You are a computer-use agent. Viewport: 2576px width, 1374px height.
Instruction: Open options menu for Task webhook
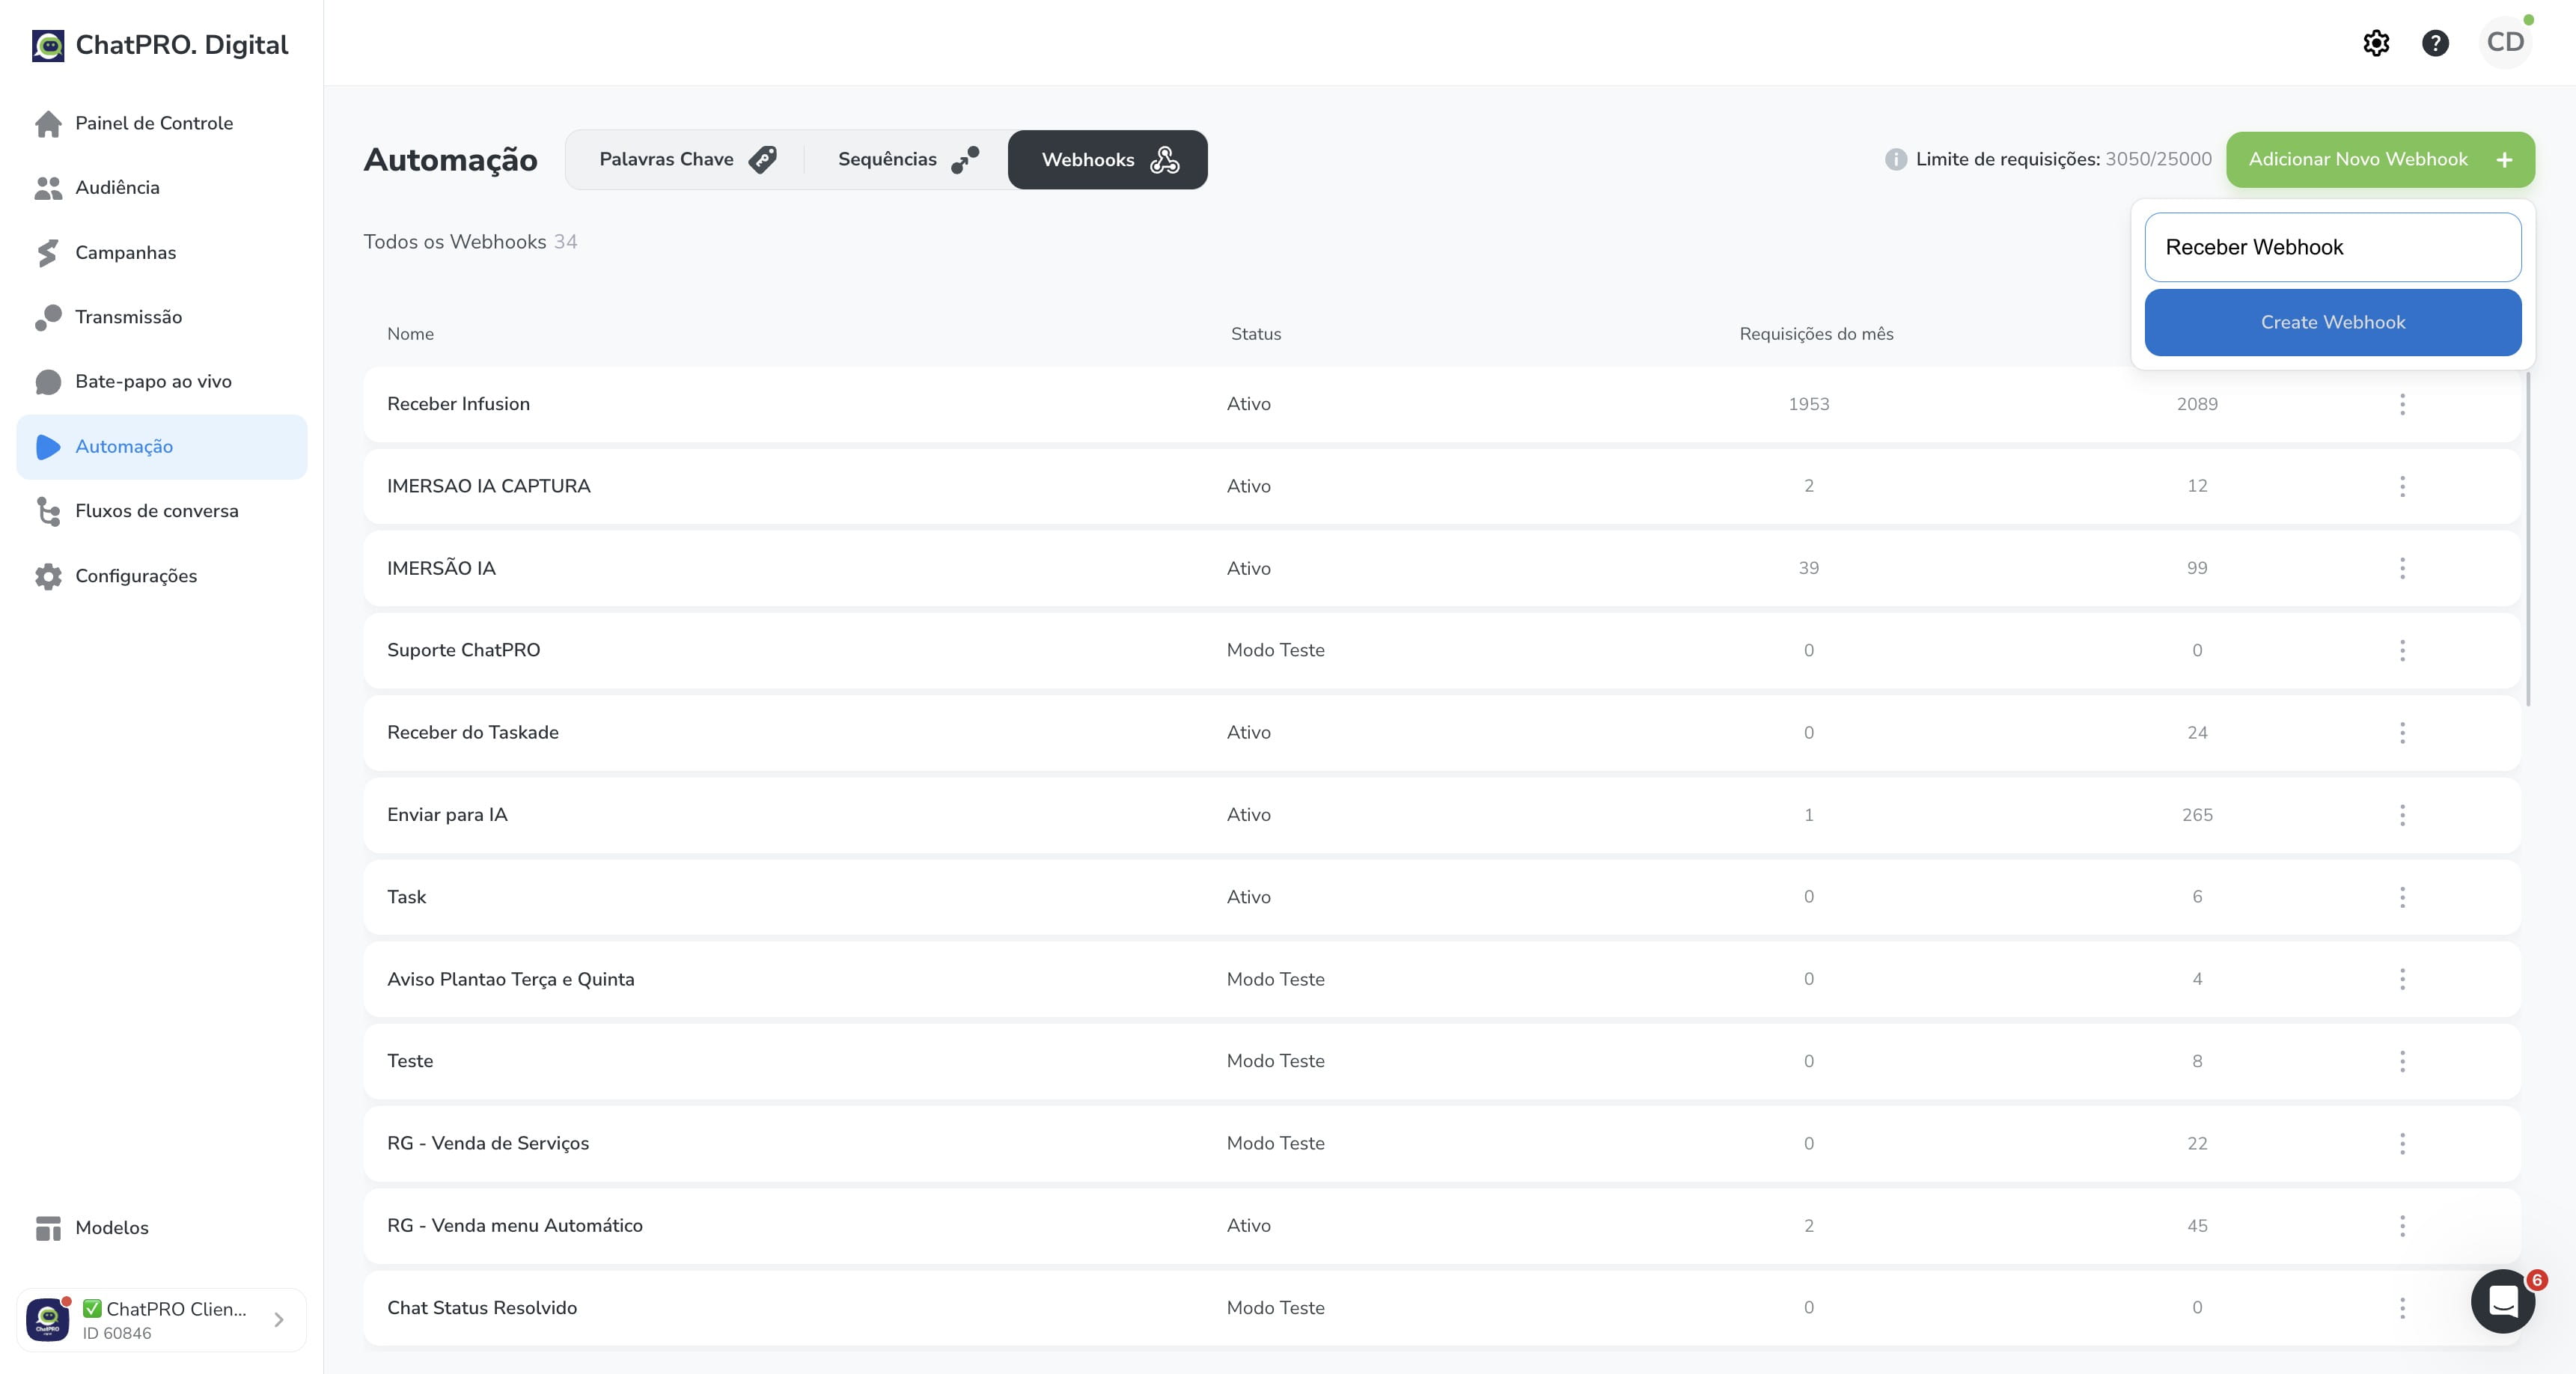(x=2402, y=897)
